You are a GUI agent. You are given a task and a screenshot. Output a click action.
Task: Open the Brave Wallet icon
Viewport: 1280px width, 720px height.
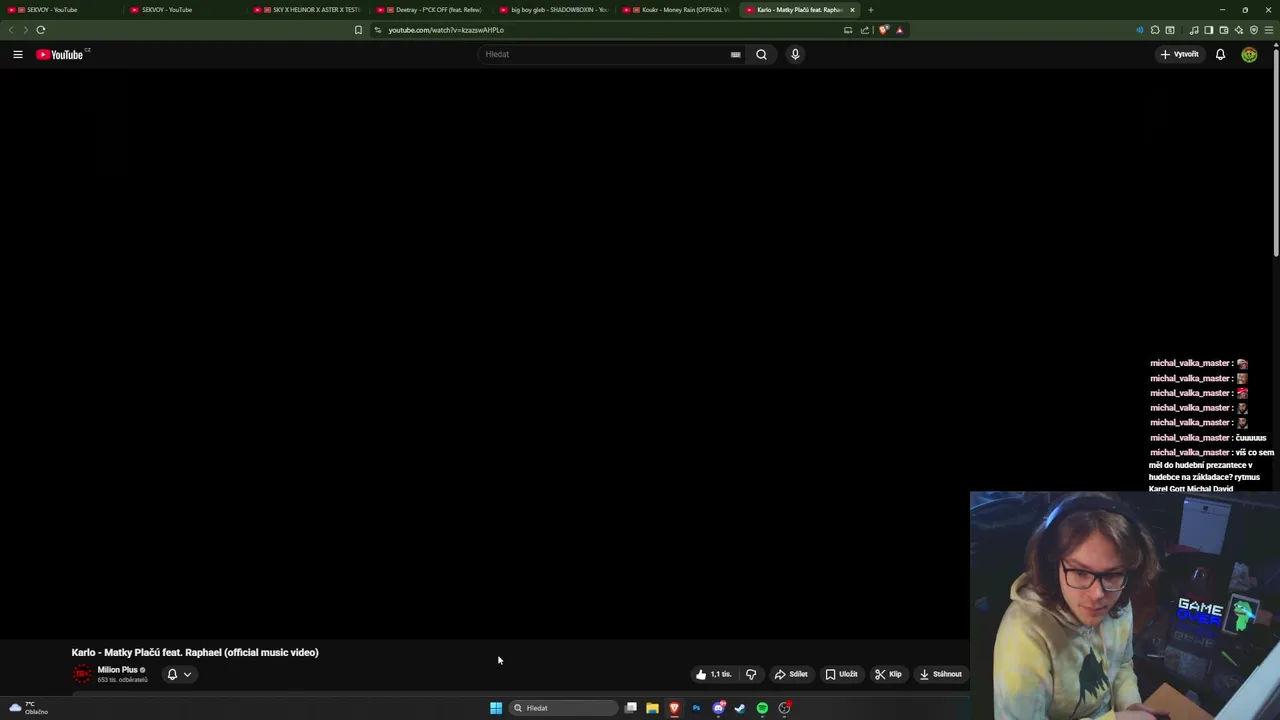point(1223,30)
